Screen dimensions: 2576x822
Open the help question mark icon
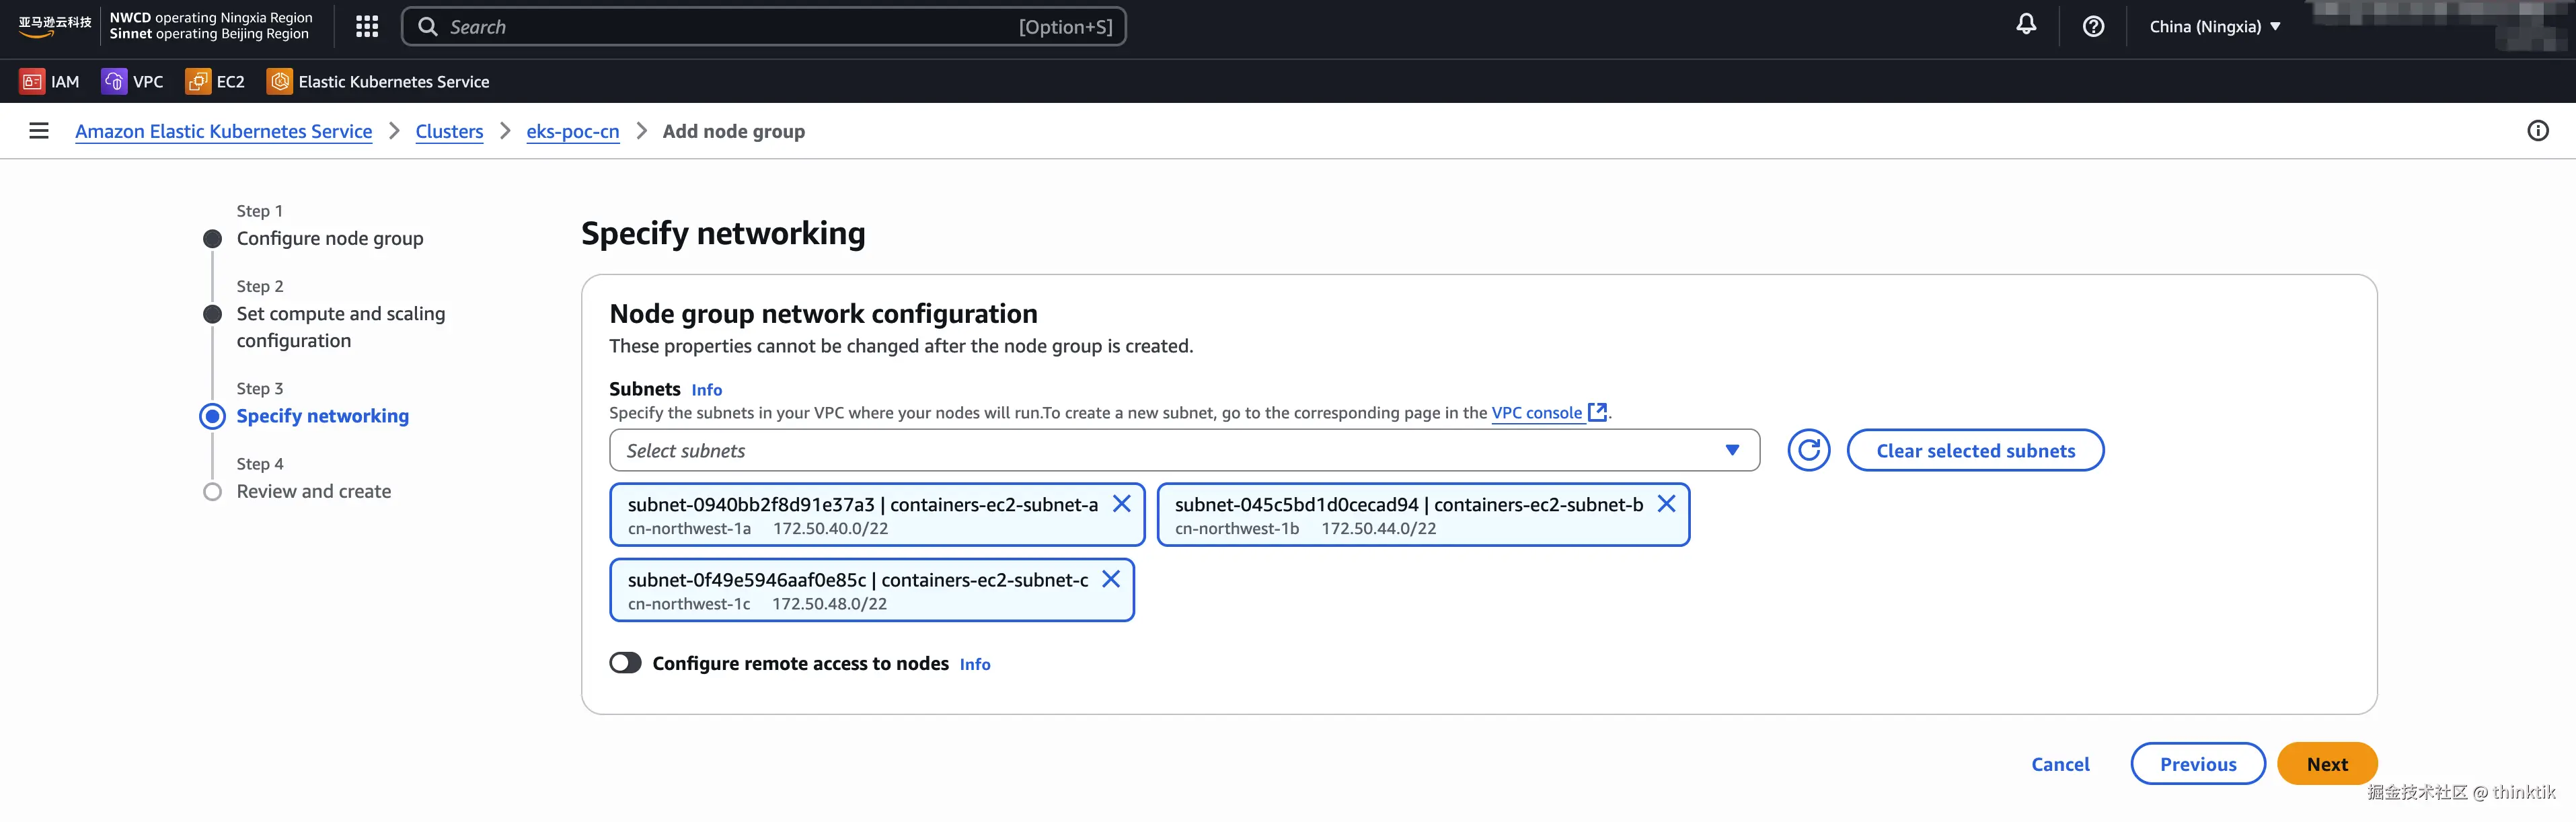tap(2093, 27)
